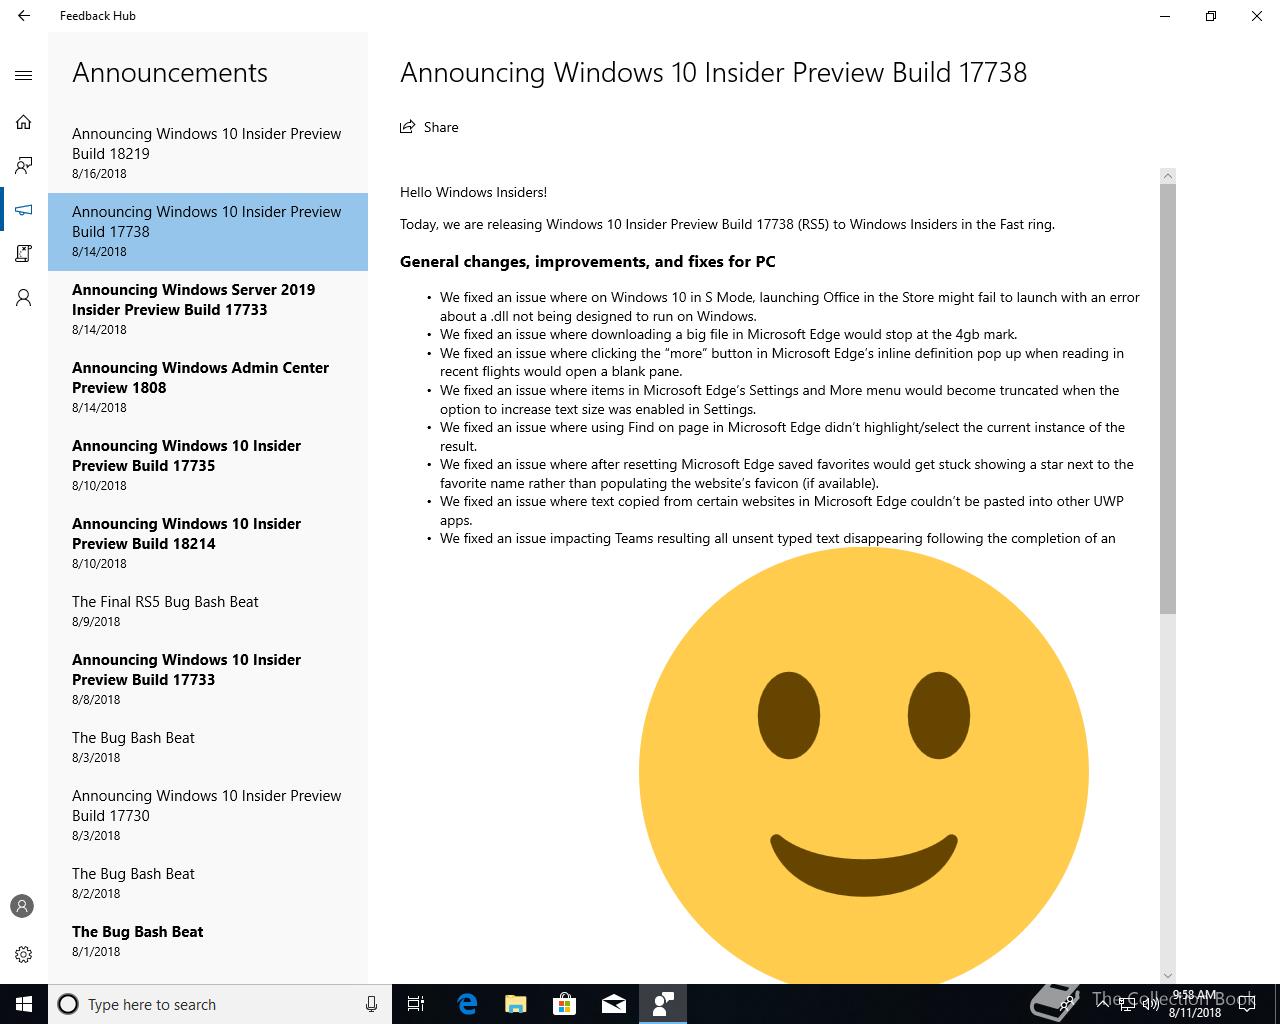Click the account avatar icon
The width and height of the screenshot is (1280, 1024).
tap(22, 906)
